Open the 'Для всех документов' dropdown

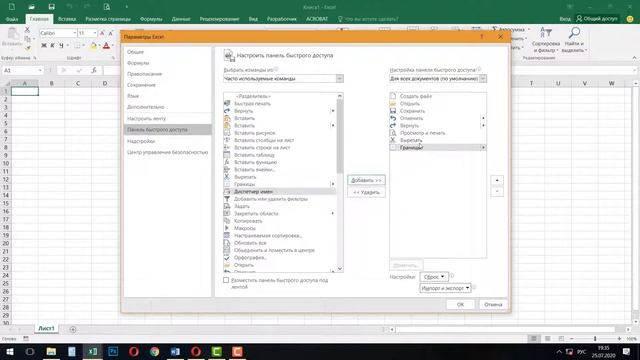pyautogui.click(x=483, y=78)
